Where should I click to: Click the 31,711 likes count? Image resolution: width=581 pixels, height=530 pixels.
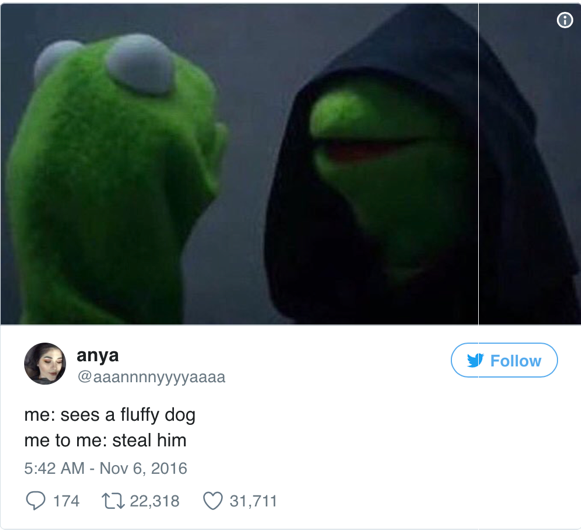pos(253,501)
